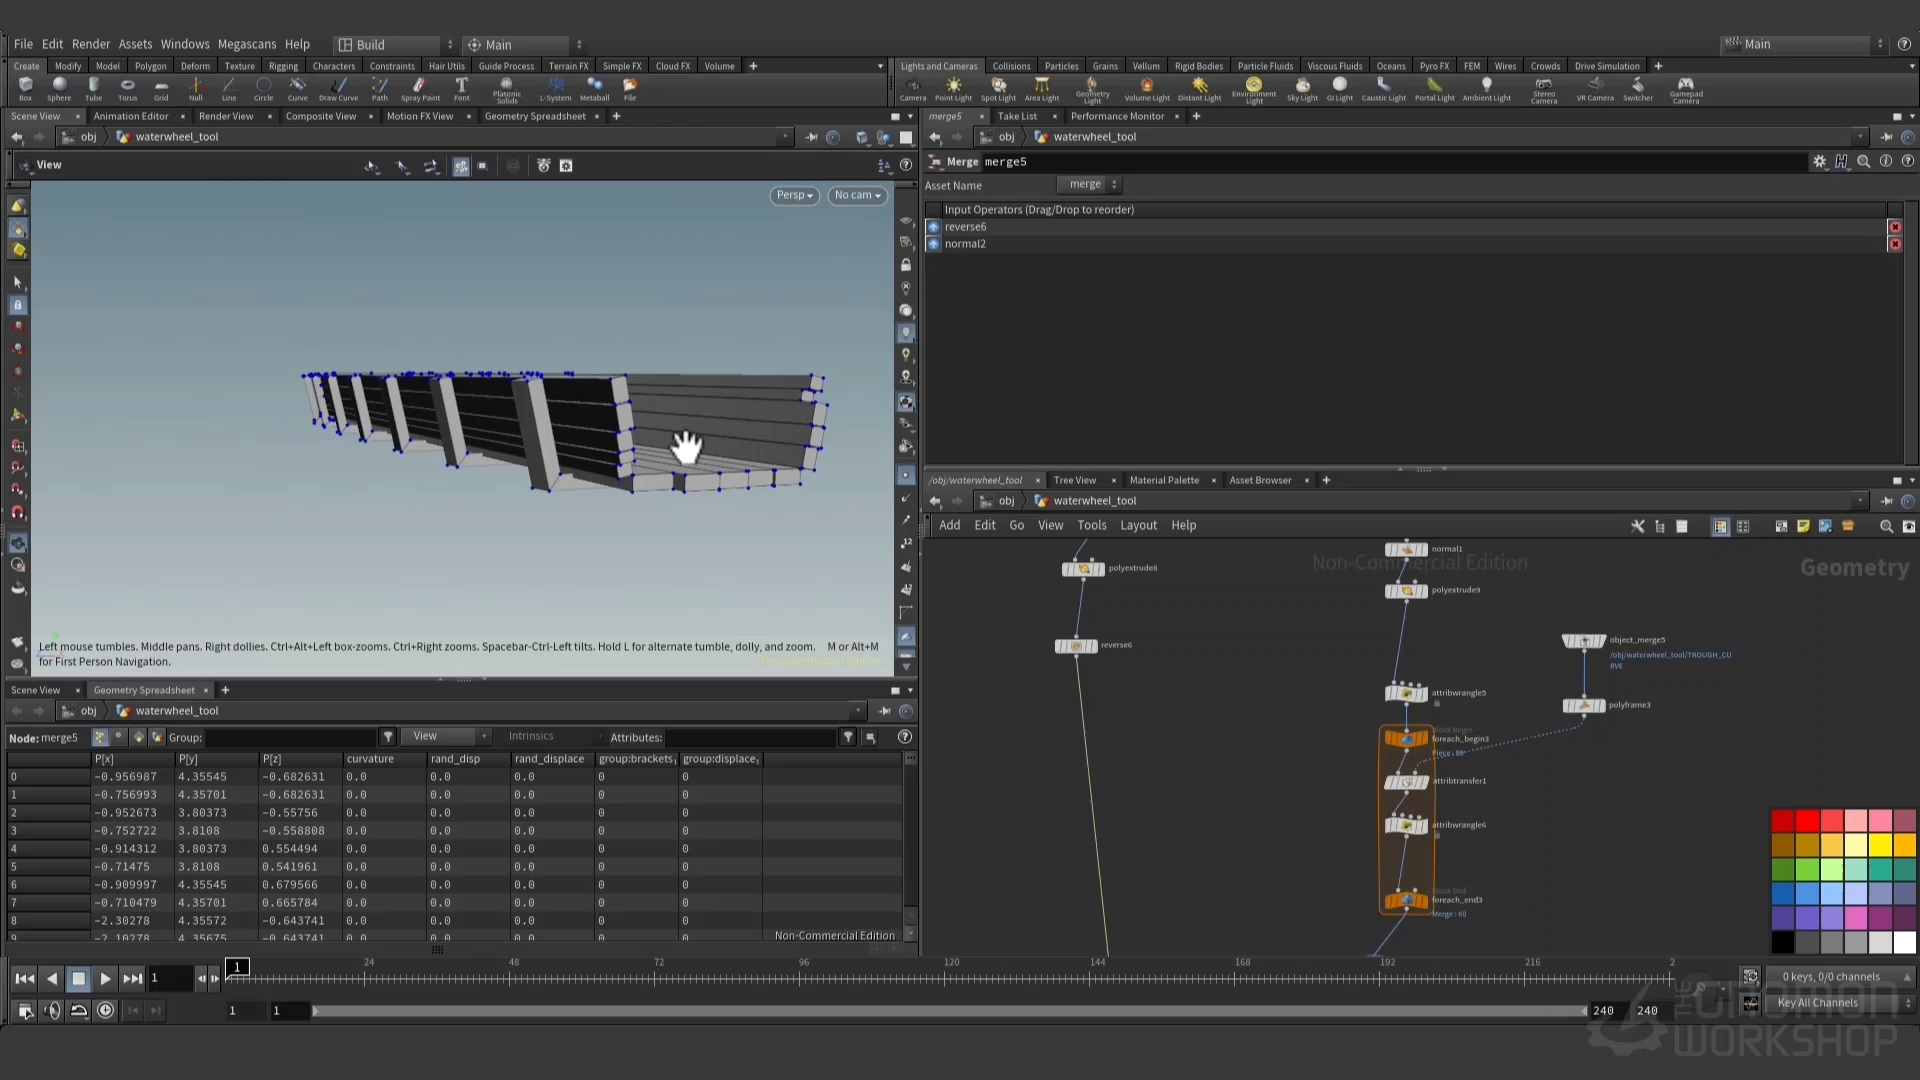Open the Build desktop dropdown
Viewport: 1920px width, 1080px height.
click(x=394, y=44)
